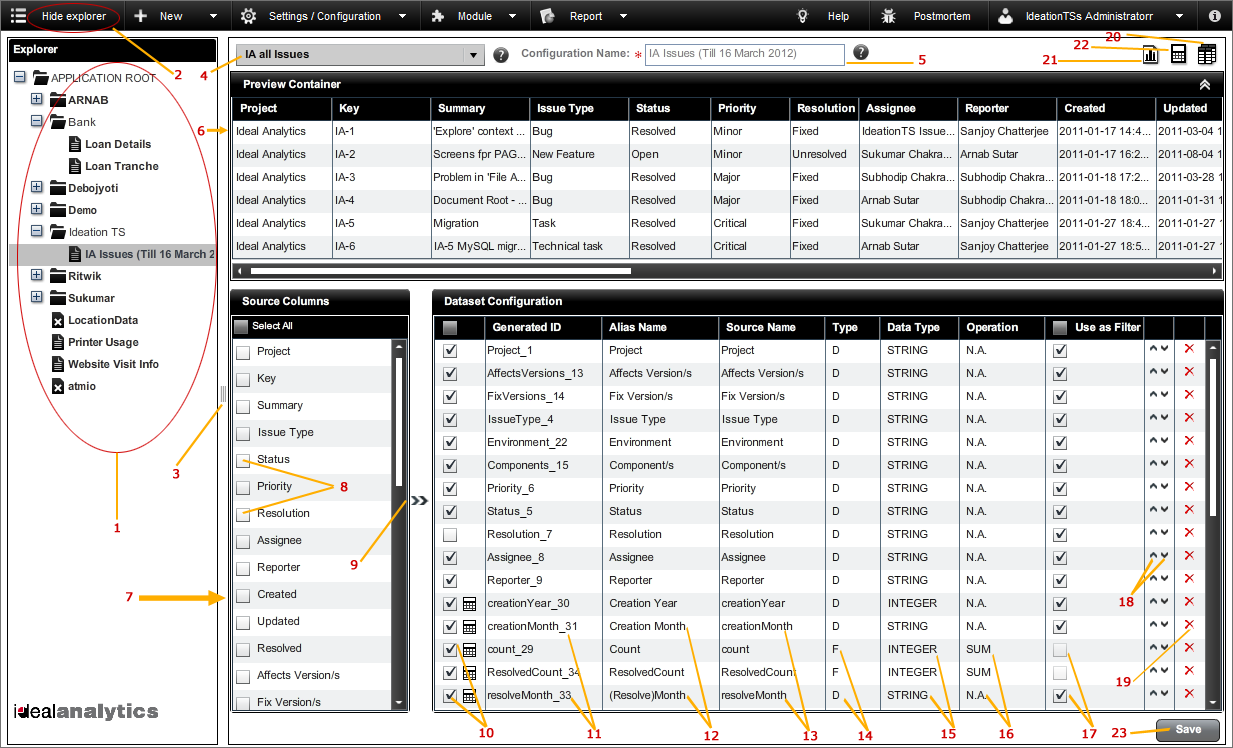Check the Updated box in Source Columns
The image size is (1233, 748).
click(243, 622)
